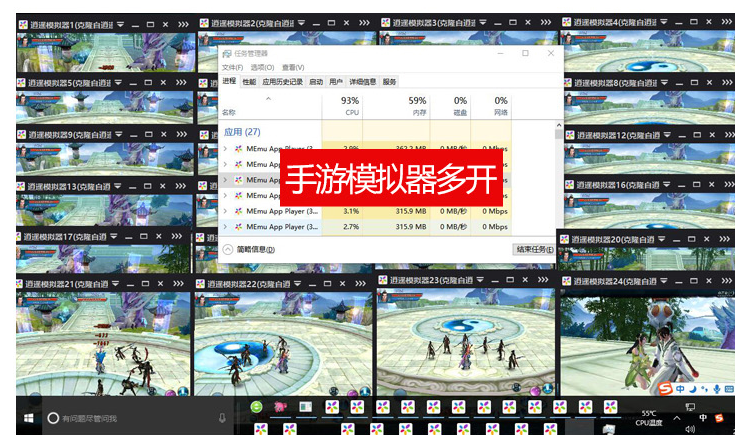Image resolution: width=735 pixels, height=435 pixels.
Task: Expand MEmu App Player row with 2.7% CPU
Action: 225,227
